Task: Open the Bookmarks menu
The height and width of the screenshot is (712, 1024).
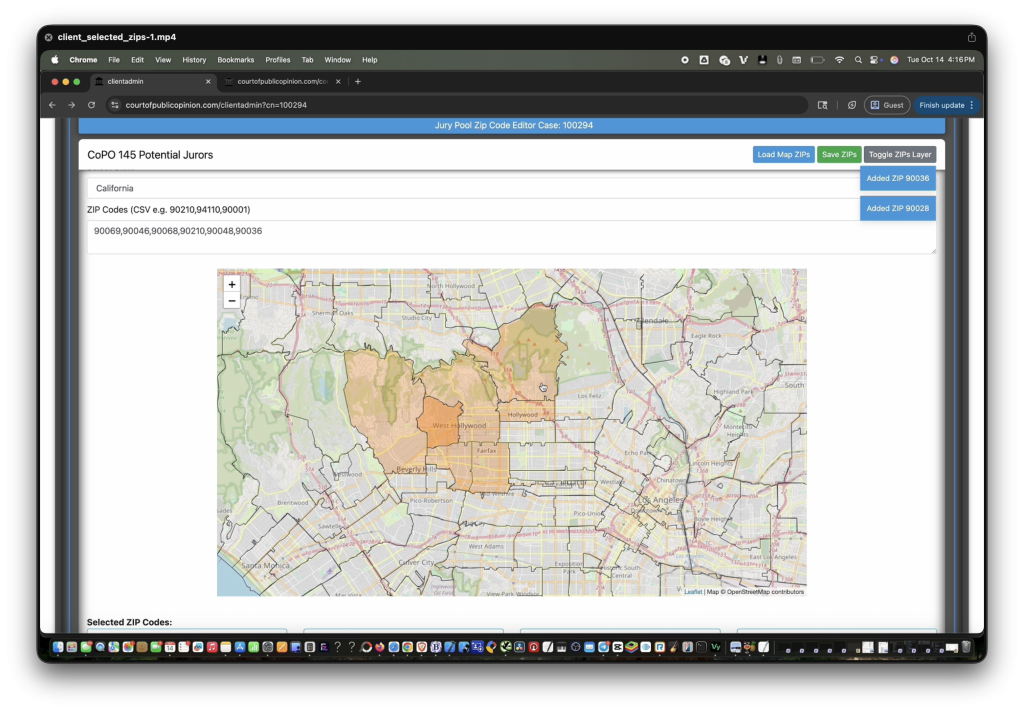Action: pos(236,59)
